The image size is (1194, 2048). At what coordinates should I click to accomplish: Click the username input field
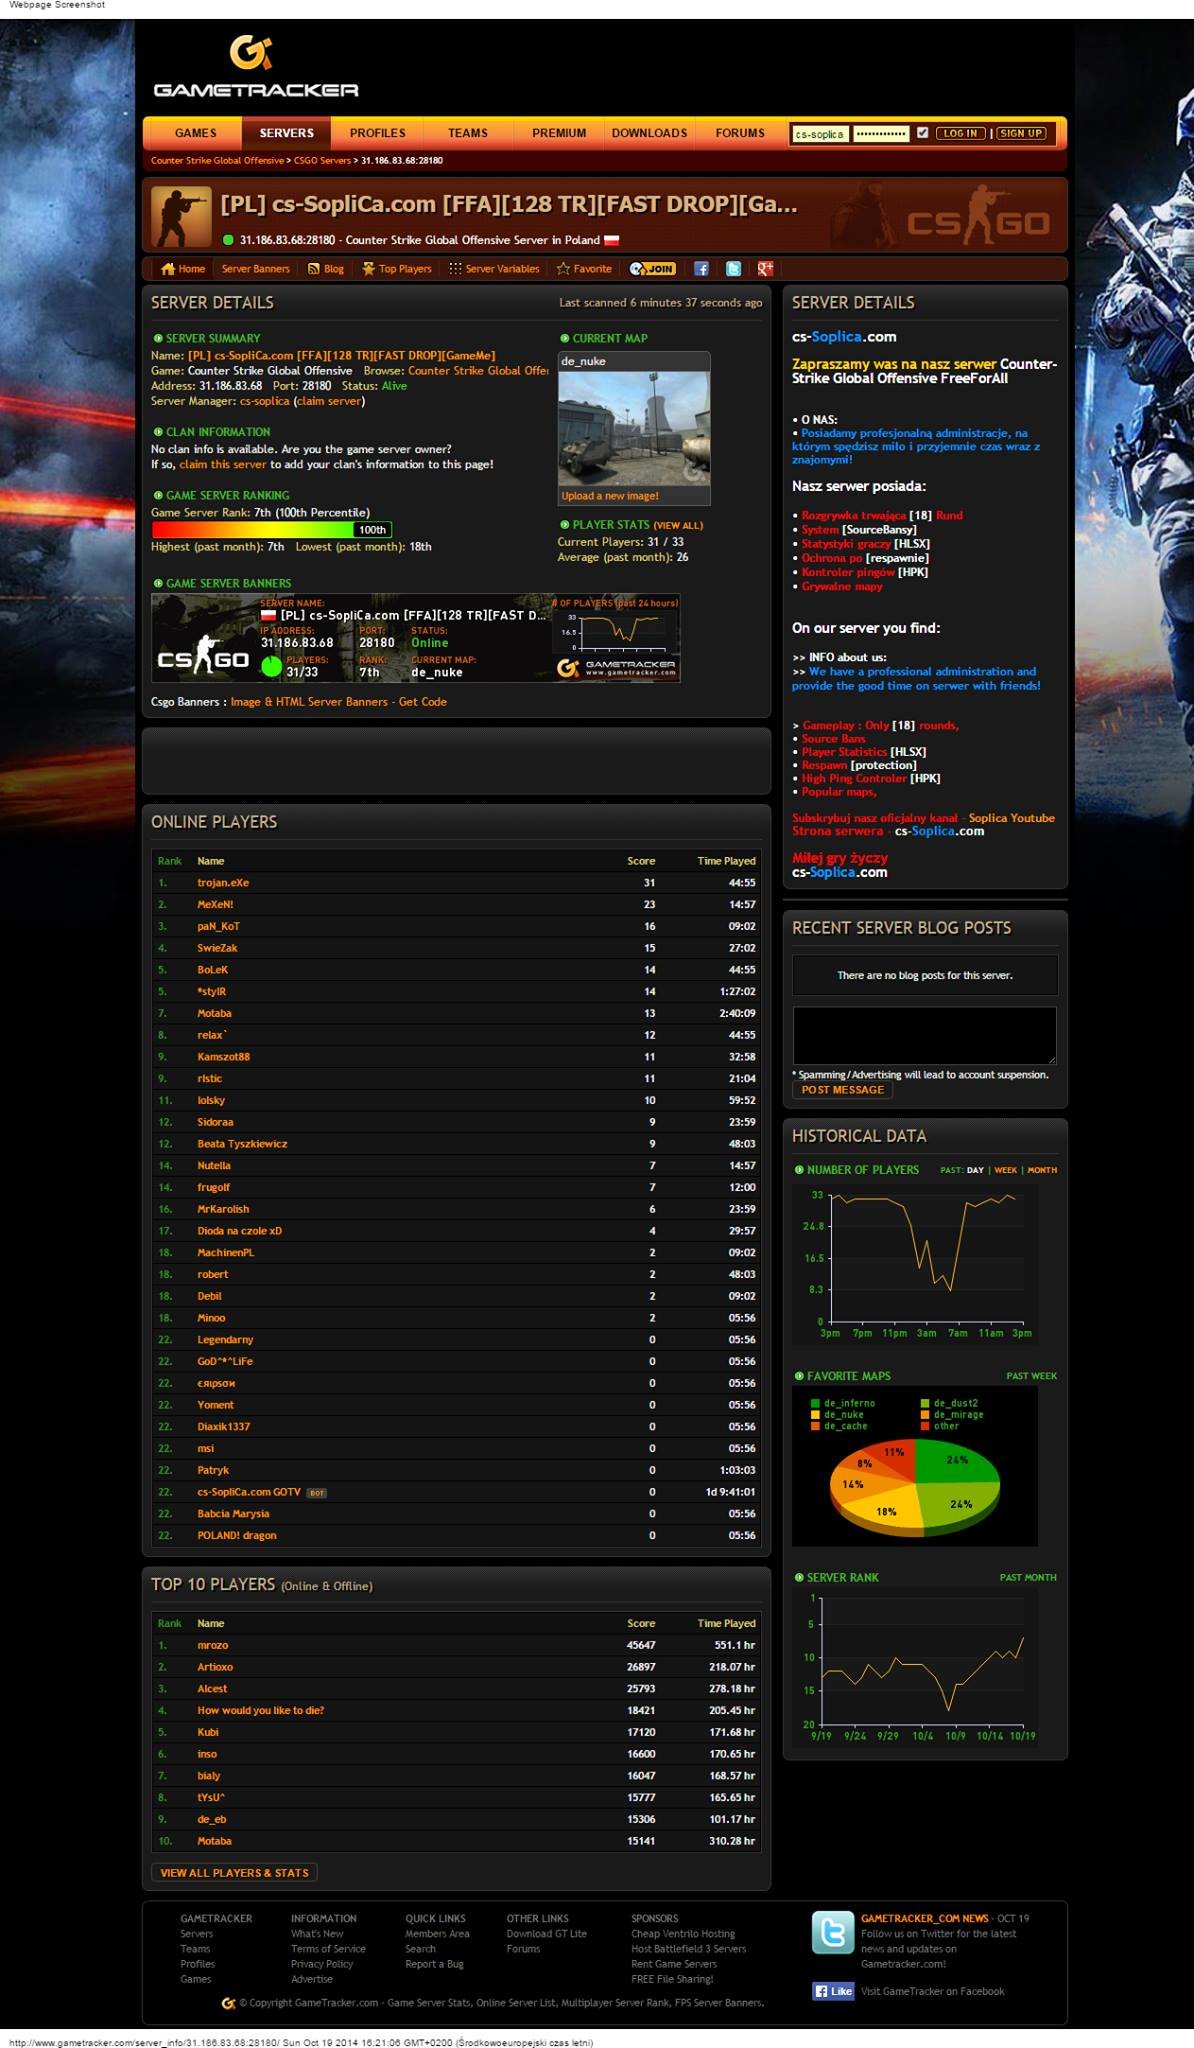(x=820, y=134)
